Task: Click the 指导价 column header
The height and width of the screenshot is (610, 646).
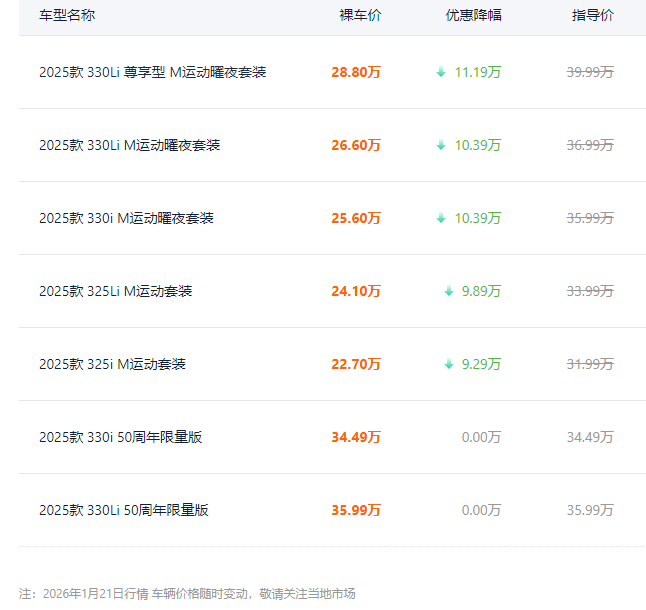Action: click(x=593, y=16)
